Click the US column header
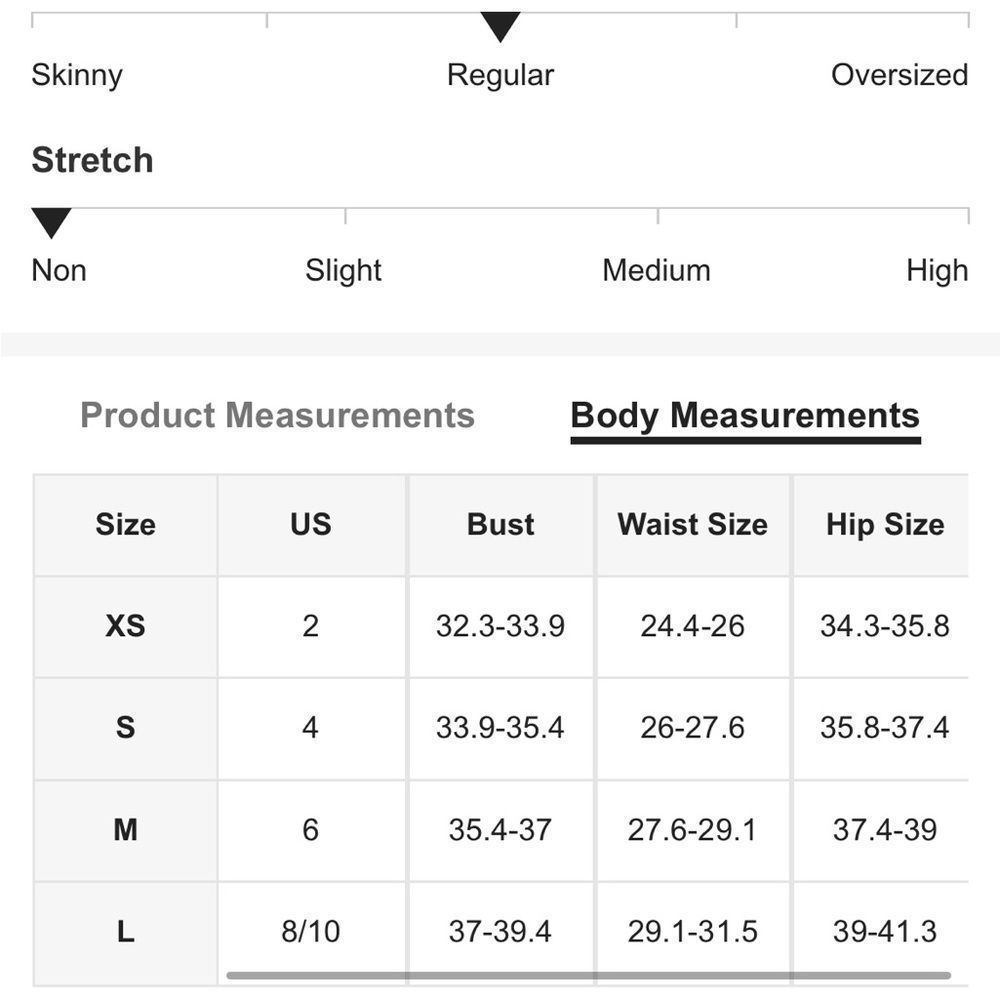1000x1000 pixels. [x=311, y=525]
